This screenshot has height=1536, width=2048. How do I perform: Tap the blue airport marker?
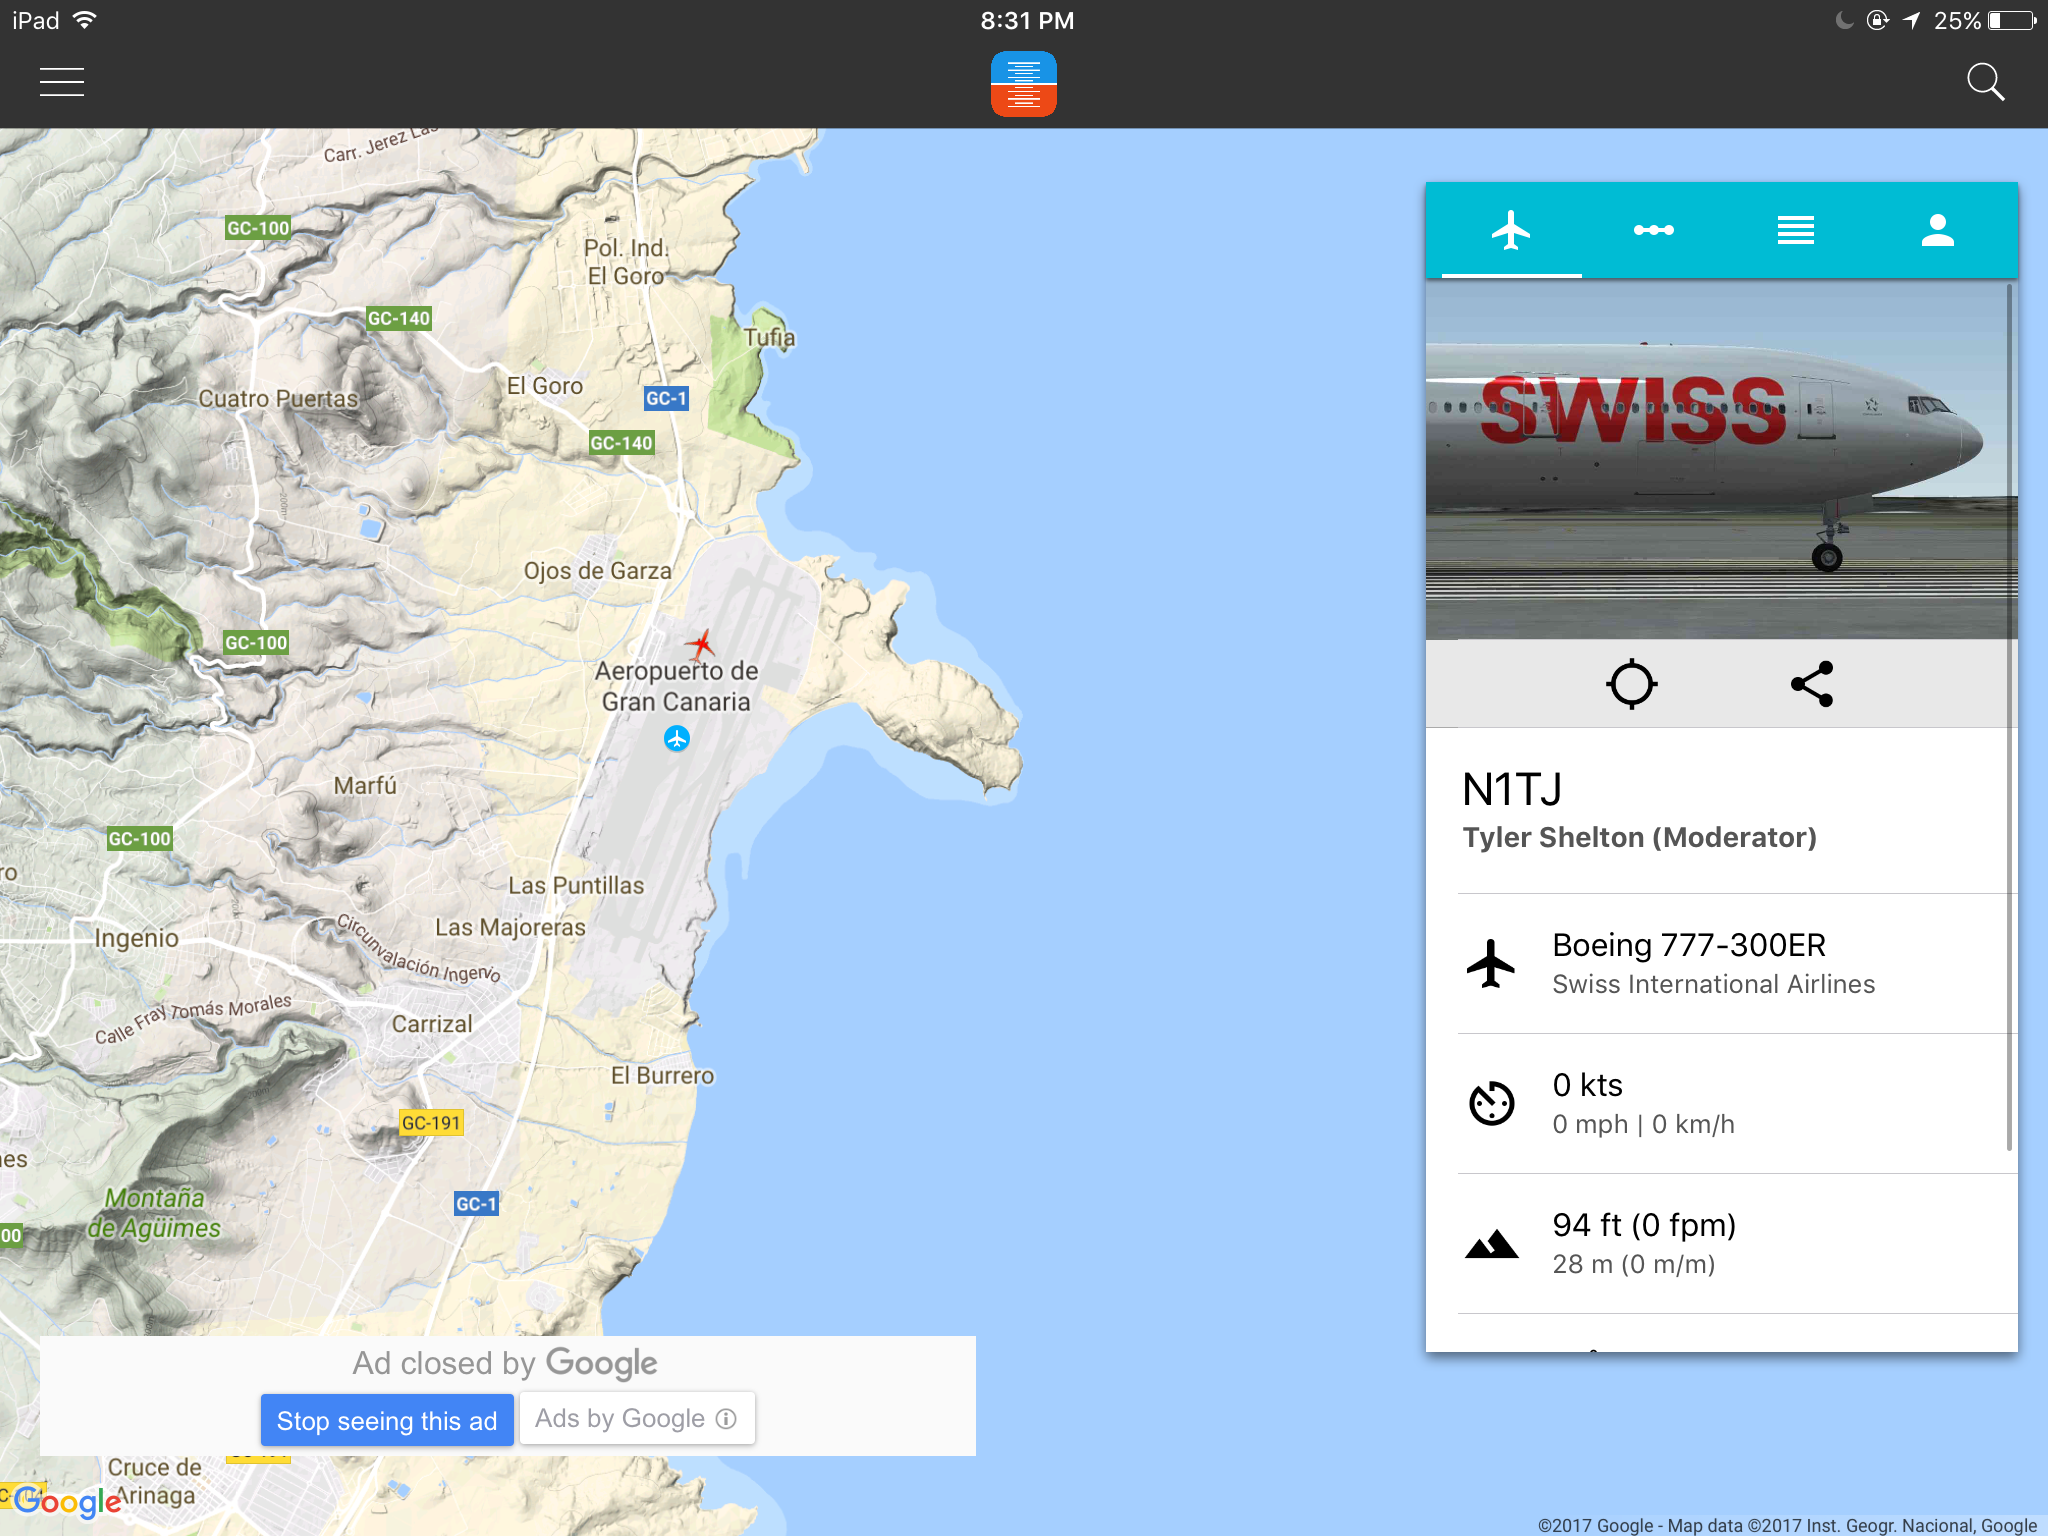[x=677, y=739]
